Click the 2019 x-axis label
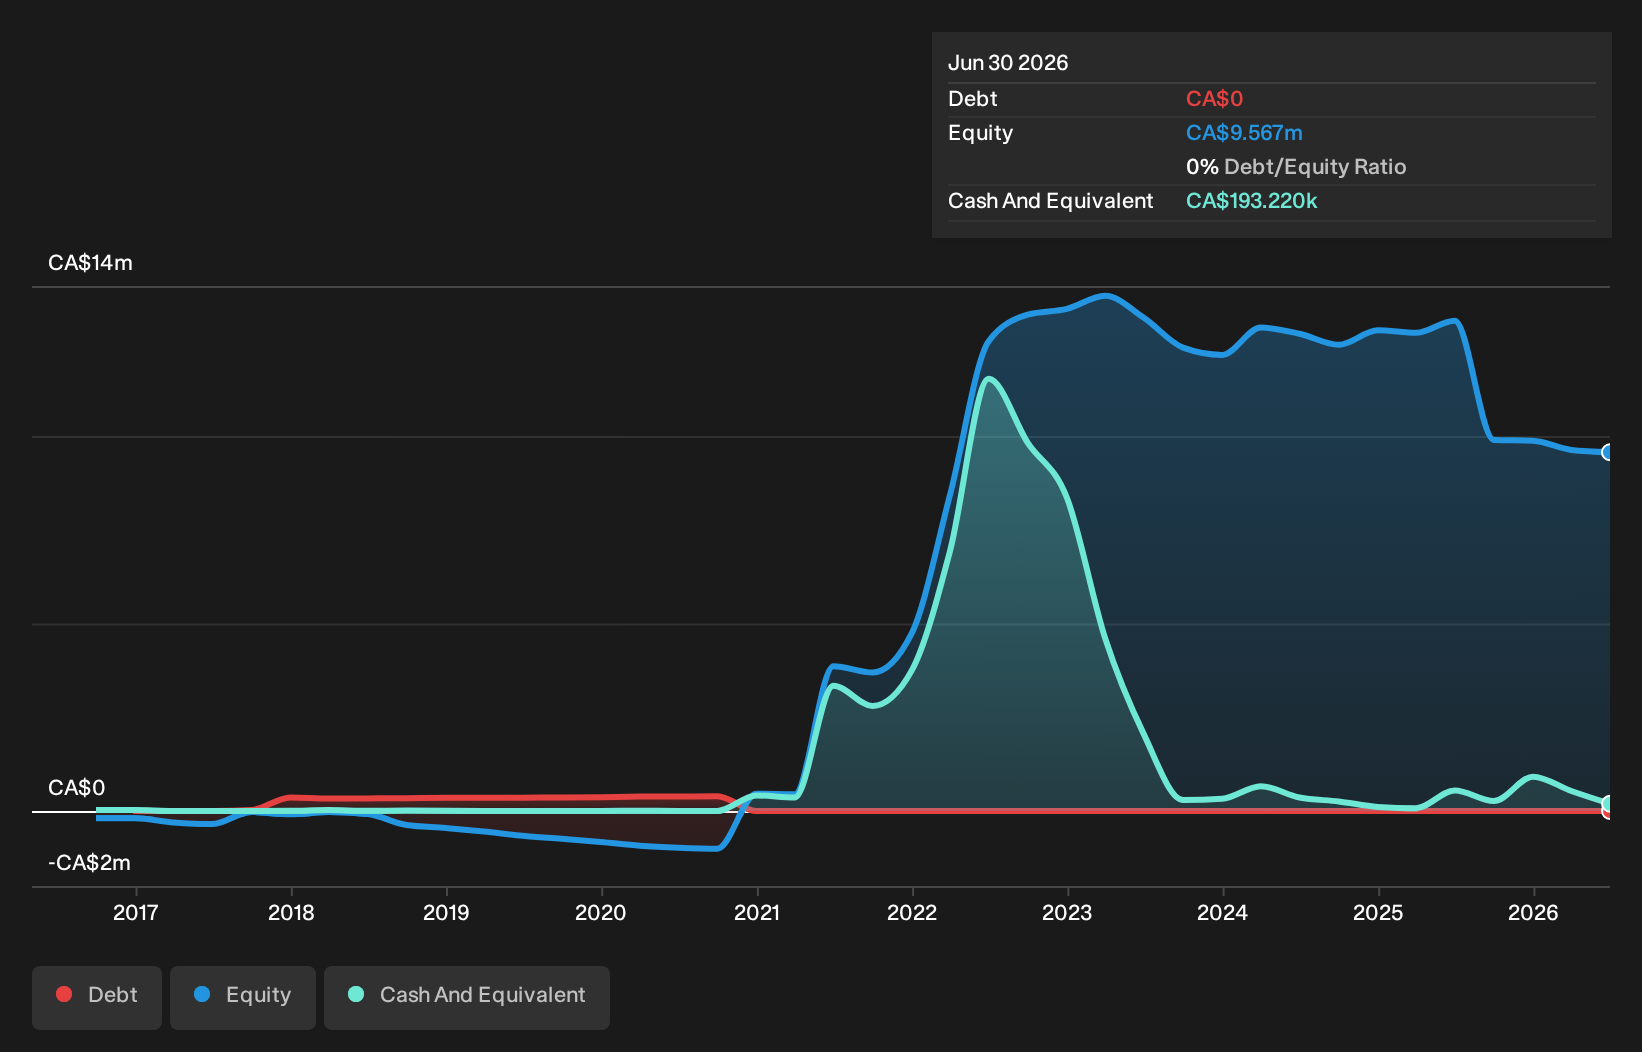The image size is (1642, 1052). point(446,912)
